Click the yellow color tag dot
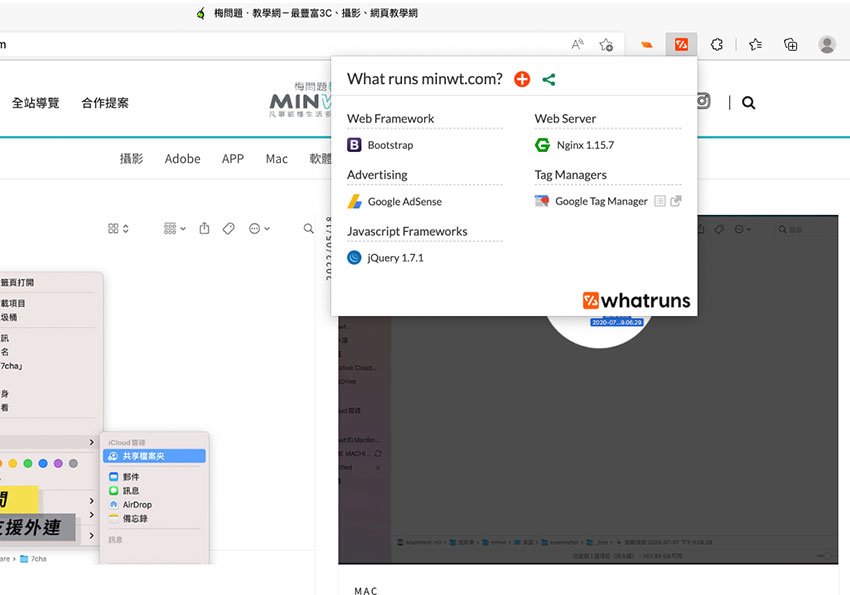 pos(13,463)
